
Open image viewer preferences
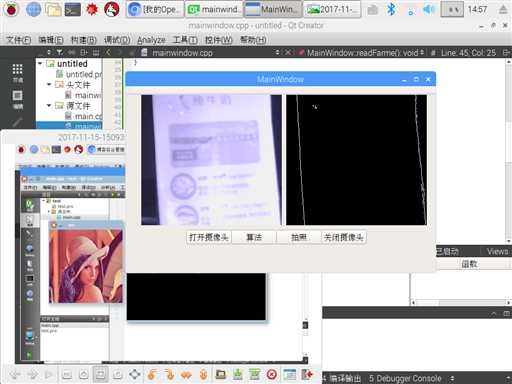coord(290,374)
